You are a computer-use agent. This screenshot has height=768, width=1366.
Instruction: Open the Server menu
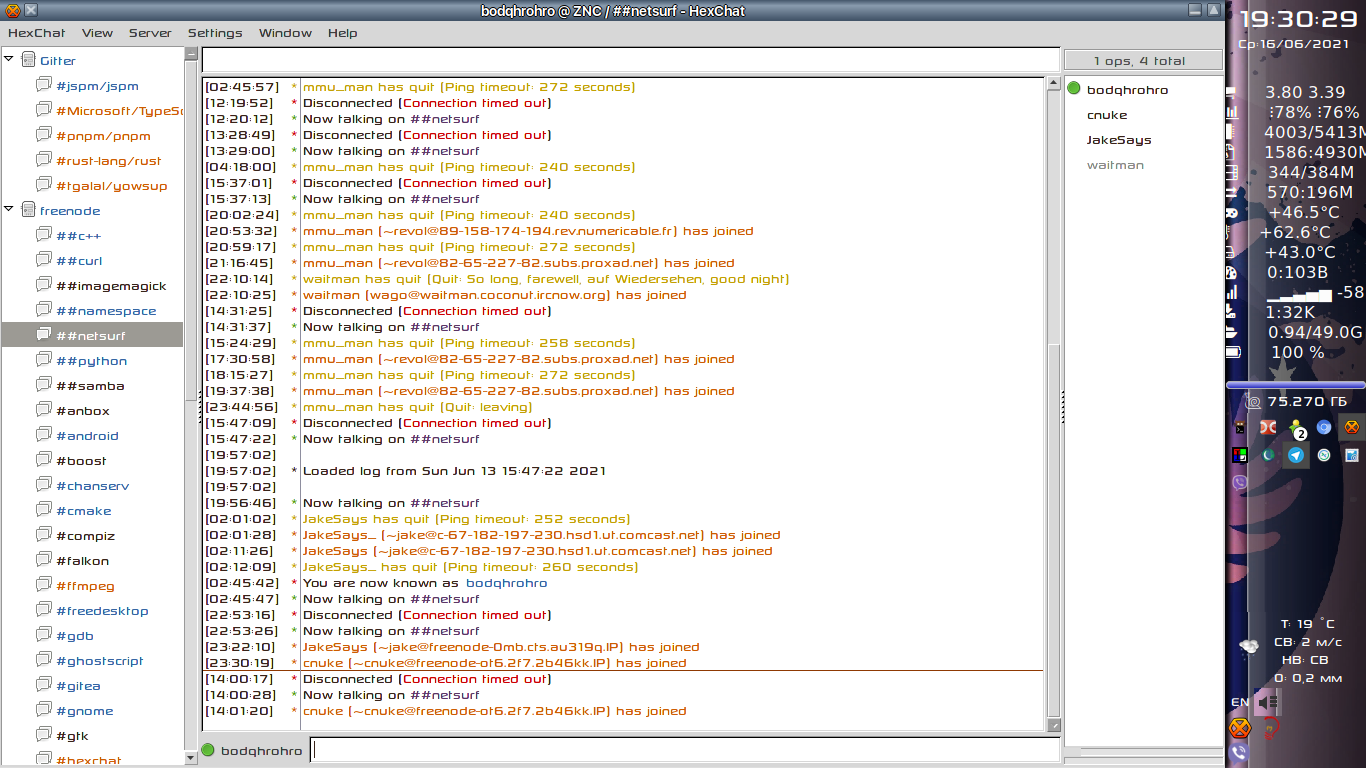pyautogui.click(x=150, y=33)
